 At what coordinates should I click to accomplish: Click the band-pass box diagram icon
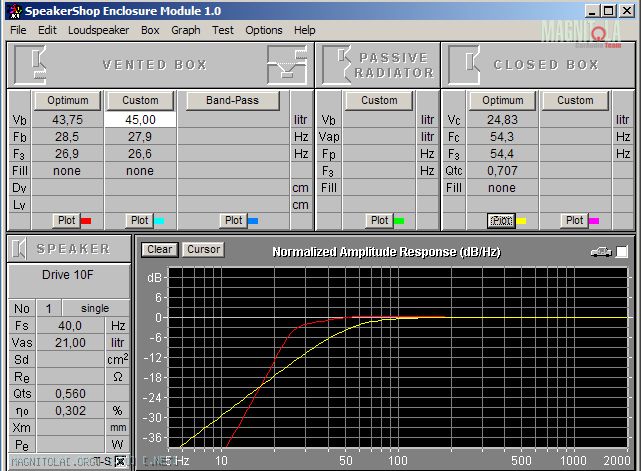pos(285,65)
